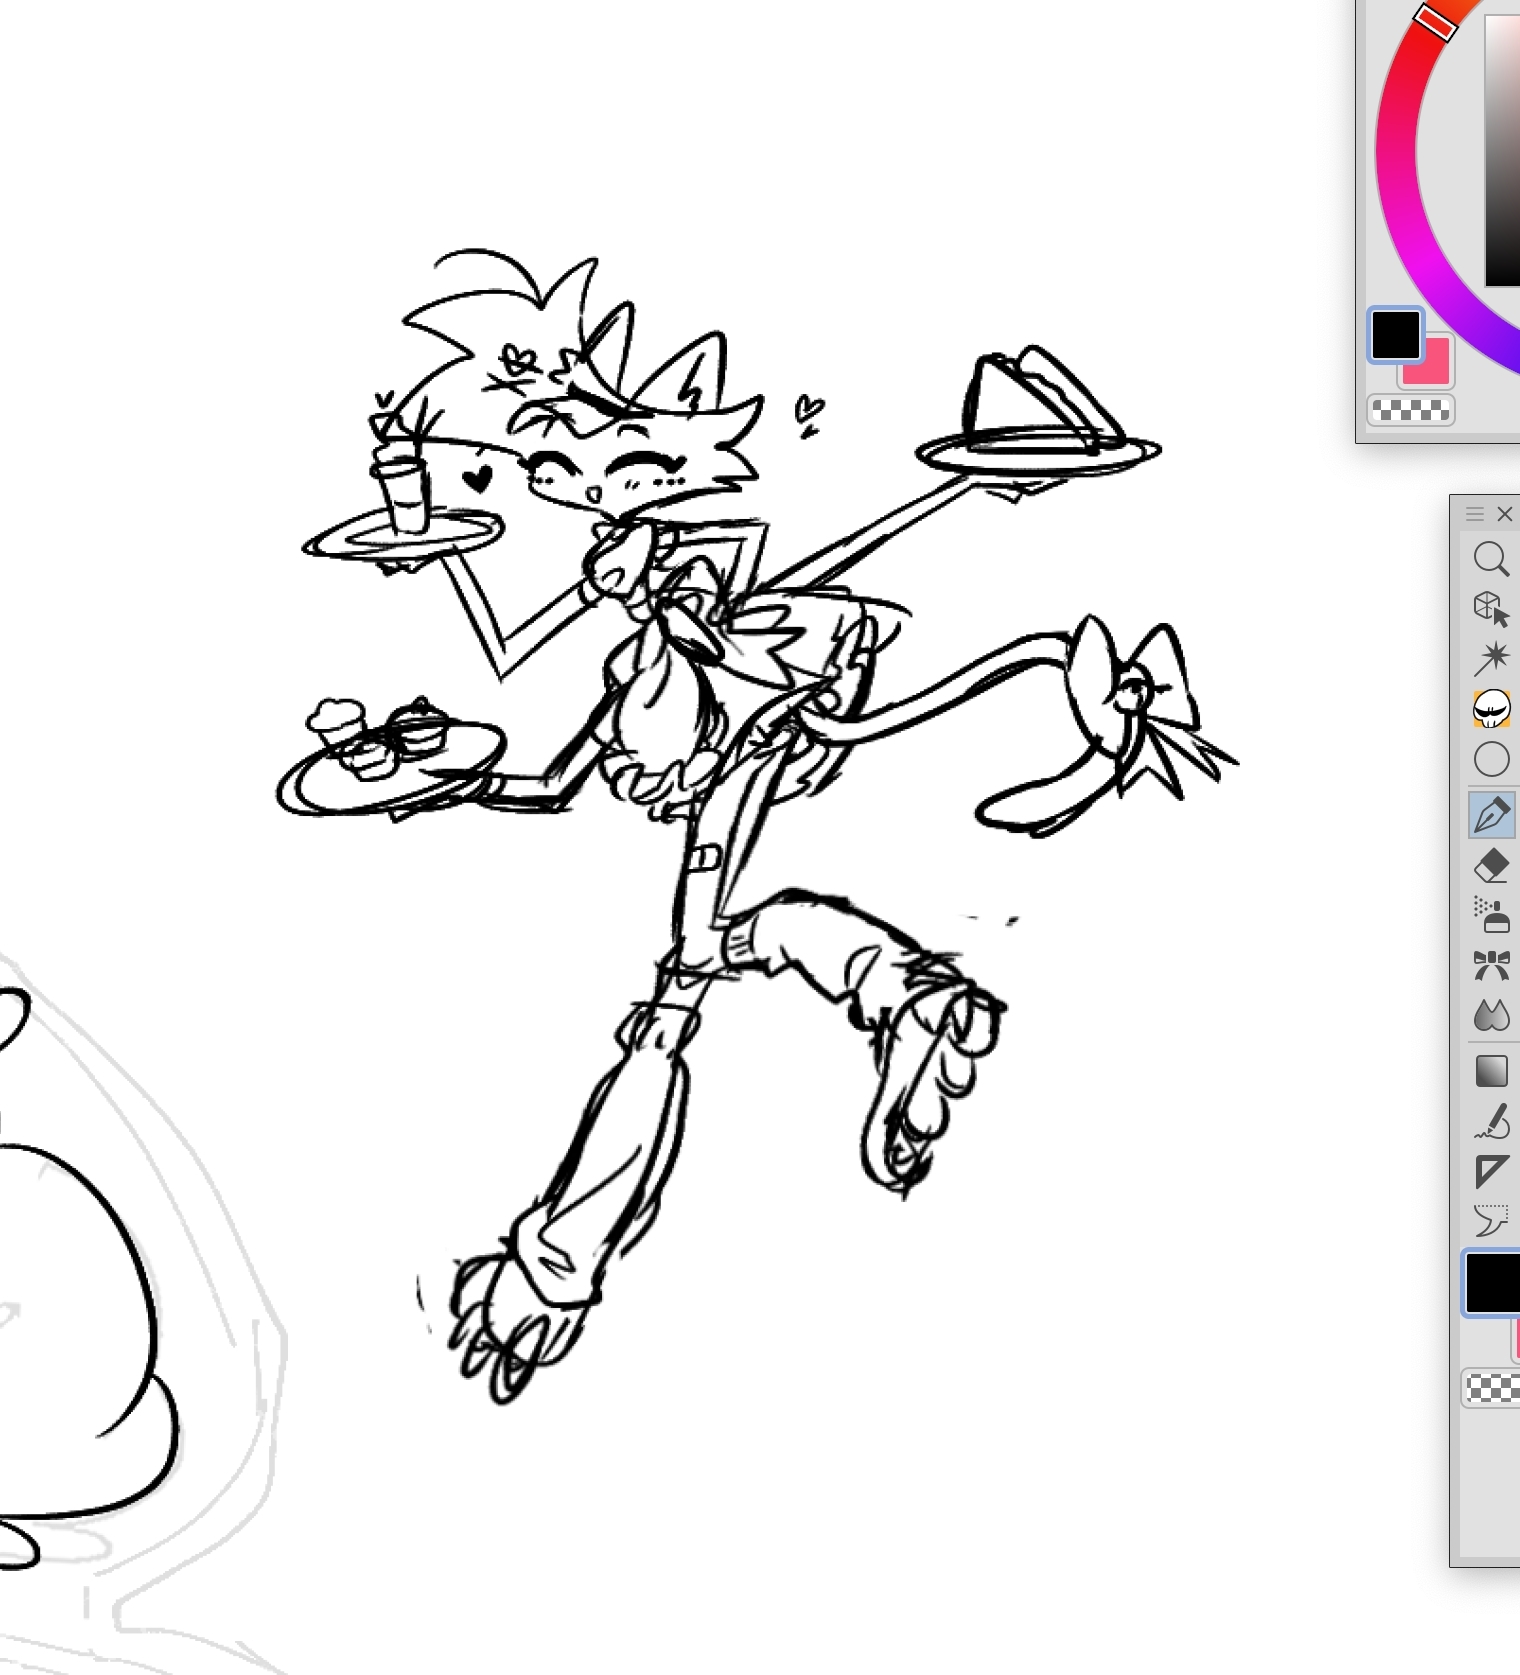Choose the triangle Ruler tool

tap(1491, 1171)
